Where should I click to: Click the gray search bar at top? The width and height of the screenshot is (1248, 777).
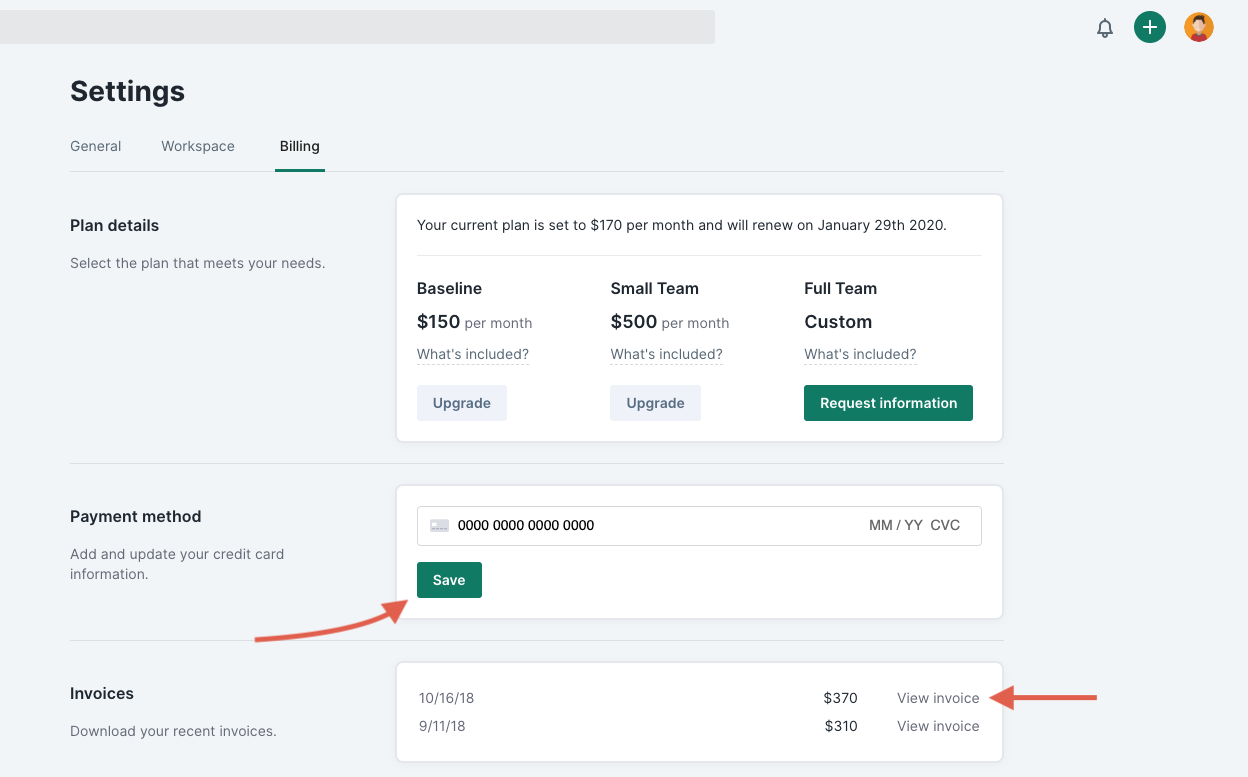click(357, 27)
